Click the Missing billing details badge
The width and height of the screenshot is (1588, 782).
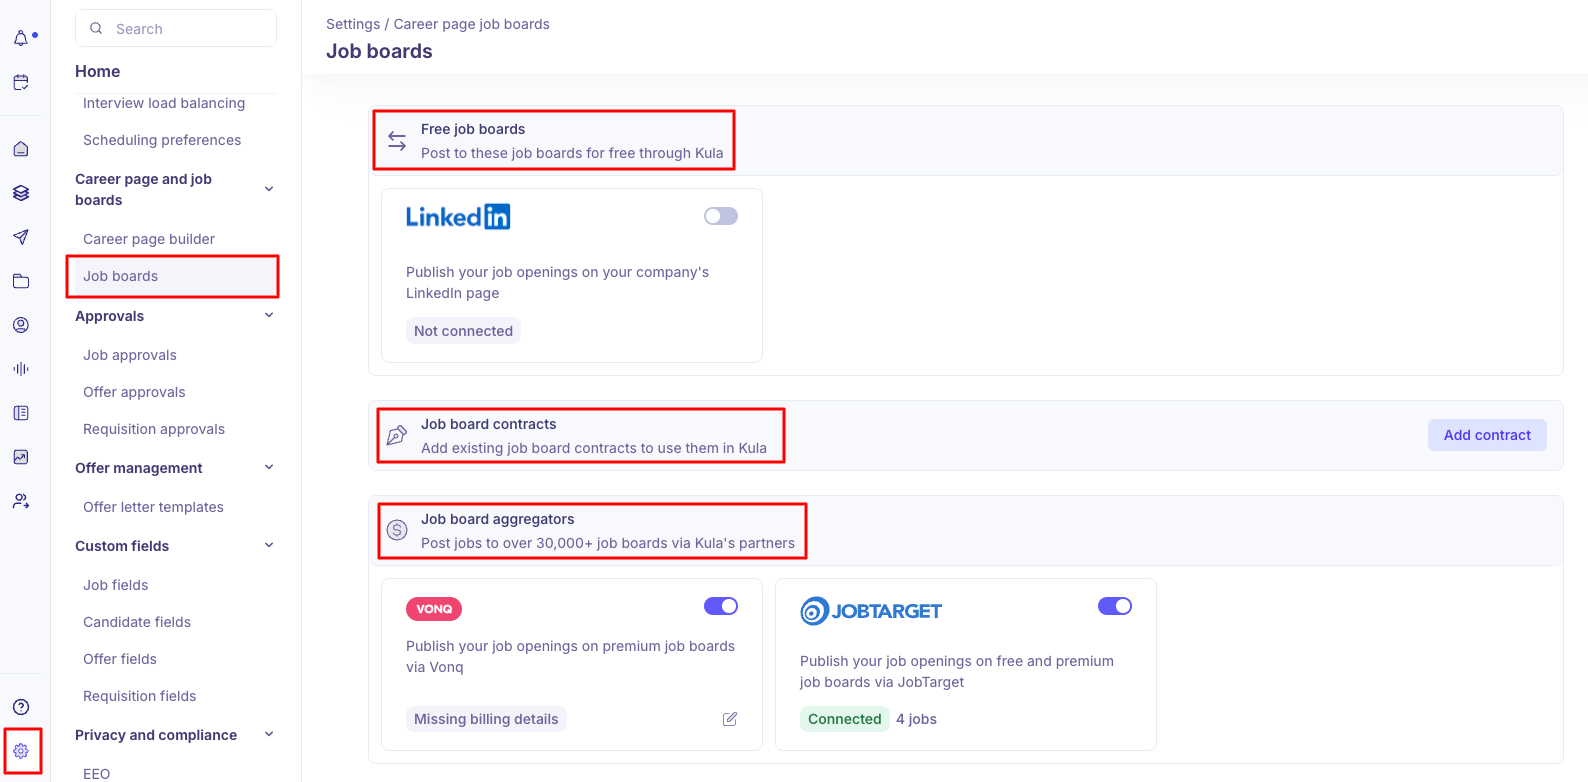(486, 719)
